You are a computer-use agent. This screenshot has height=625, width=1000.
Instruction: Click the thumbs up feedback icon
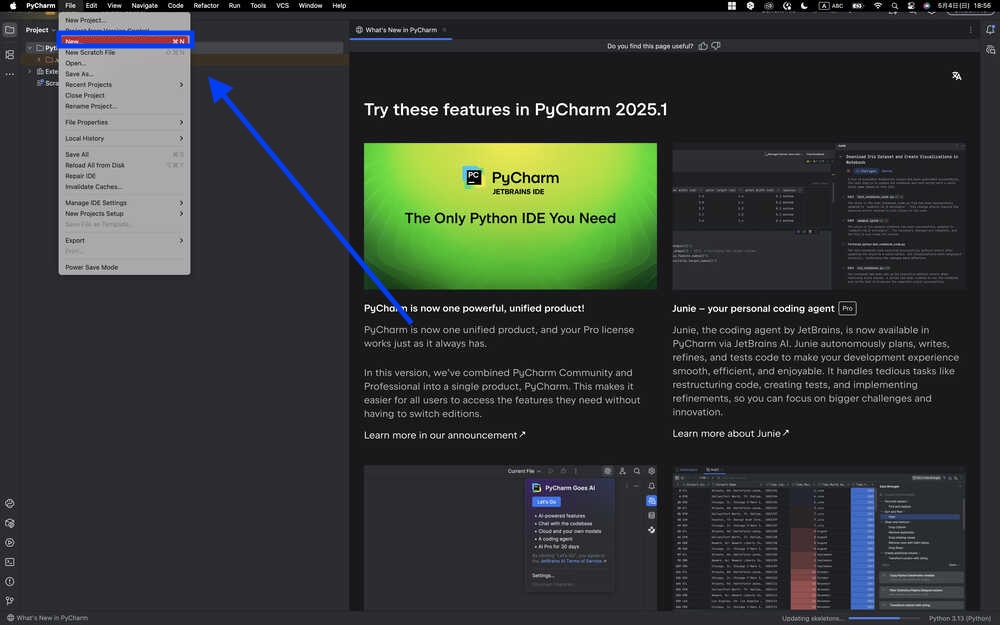(x=703, y=46)
